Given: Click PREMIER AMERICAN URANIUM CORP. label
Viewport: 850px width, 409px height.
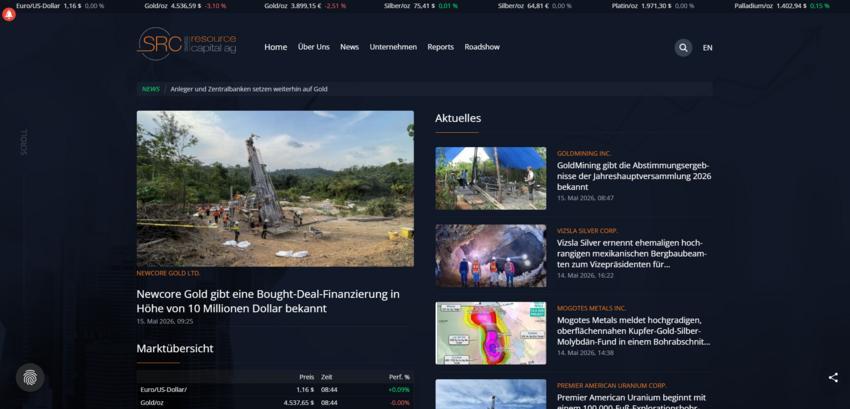Looking at the screenshot, I should (611, 386).
